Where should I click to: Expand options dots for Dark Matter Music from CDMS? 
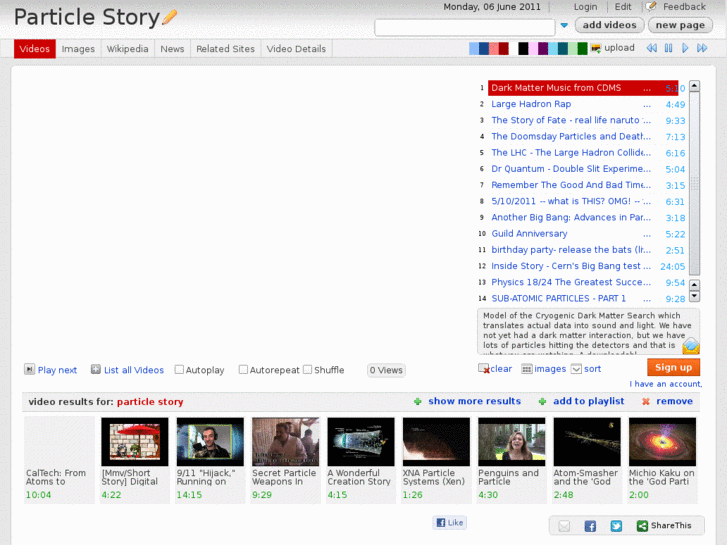[x=647, y=90]
